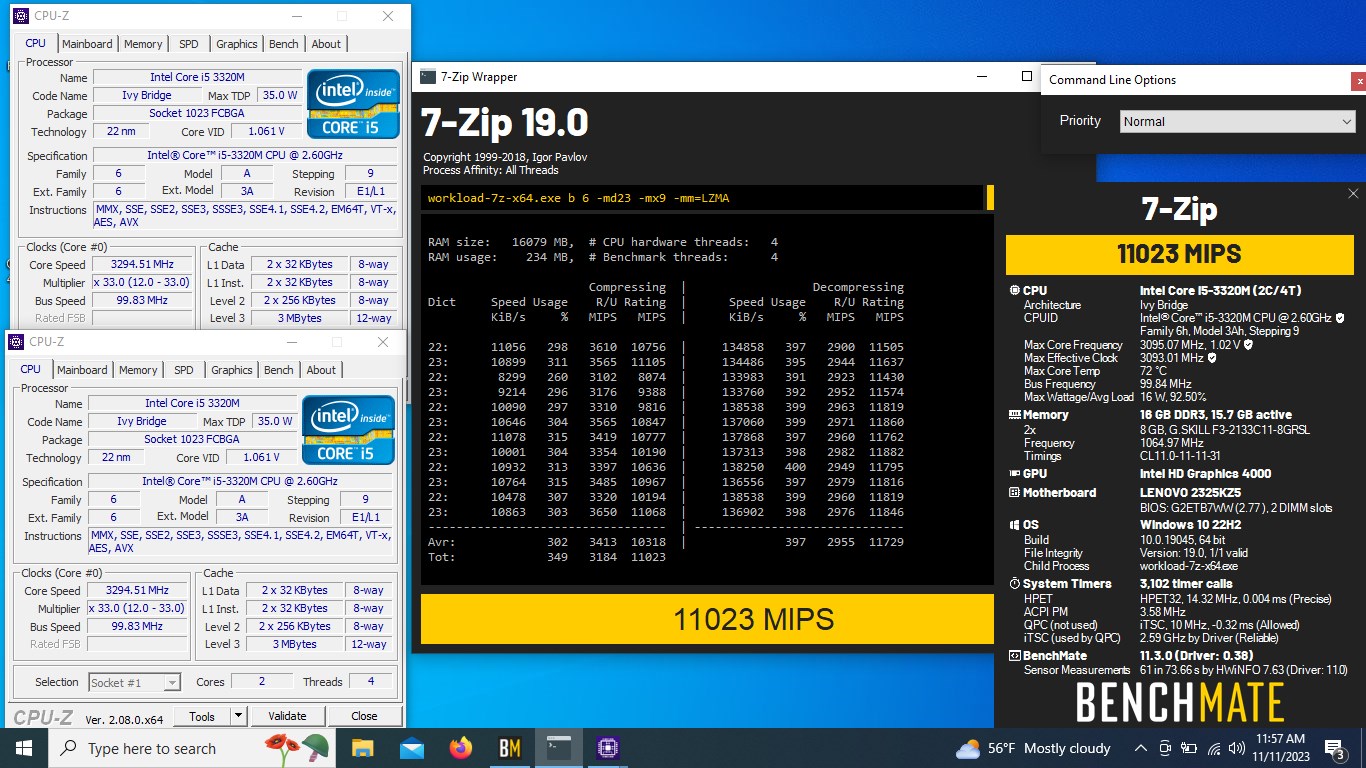Open the Wi-Fi network tray icon
1366x768 pixels.
tap(1214, 748)
